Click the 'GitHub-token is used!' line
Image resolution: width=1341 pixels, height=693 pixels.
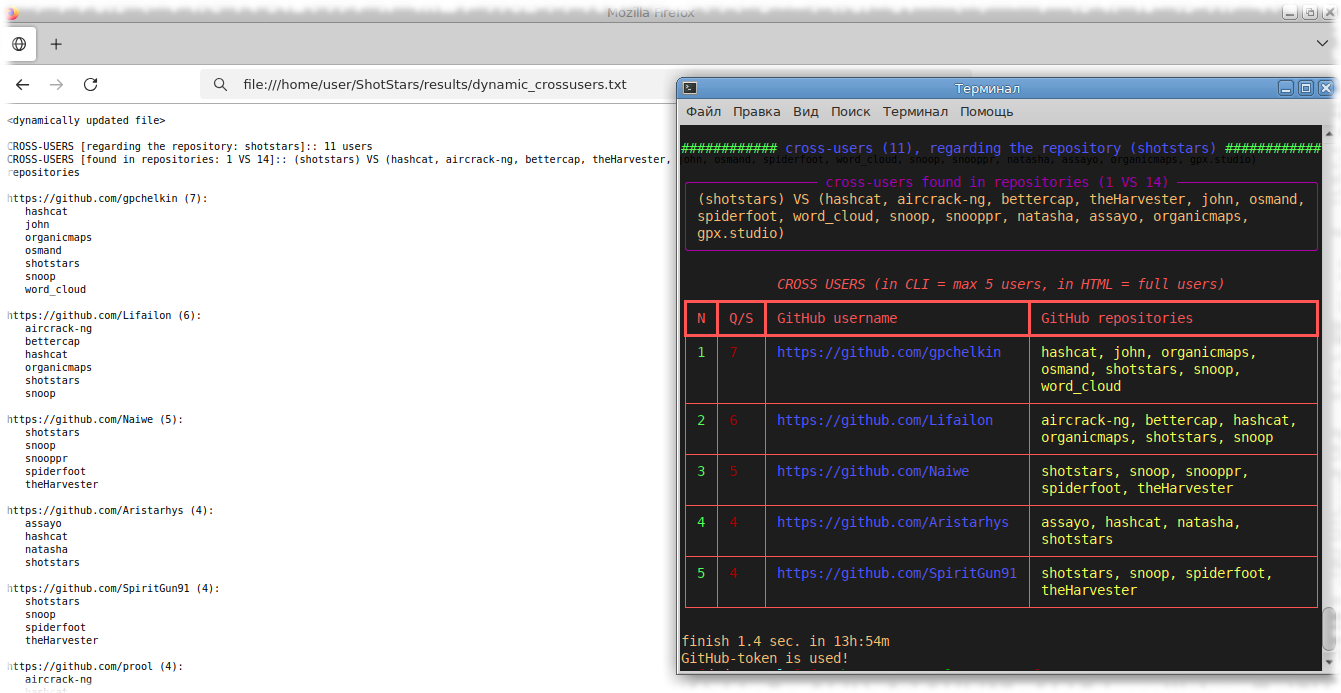[765, 659]
